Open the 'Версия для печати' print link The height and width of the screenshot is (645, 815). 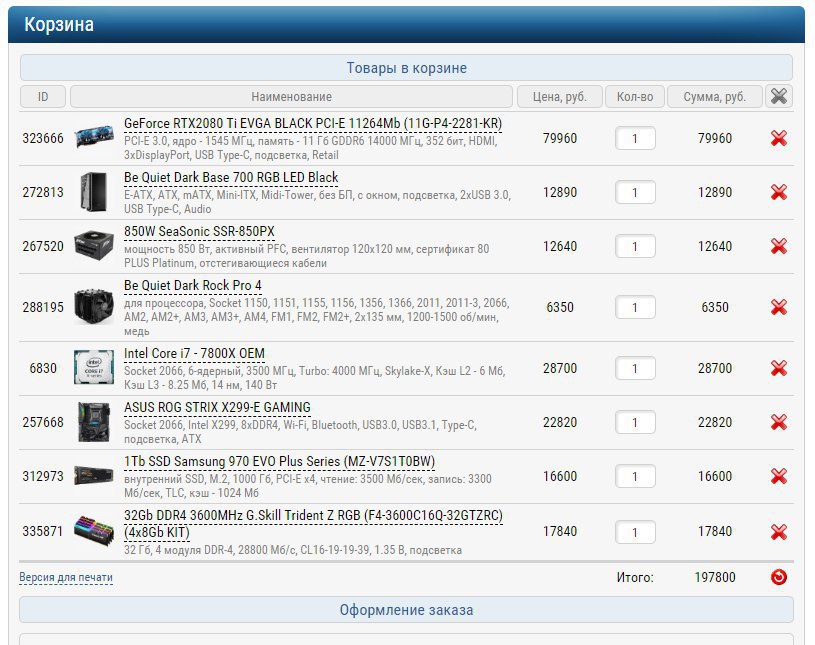(66, 577)
